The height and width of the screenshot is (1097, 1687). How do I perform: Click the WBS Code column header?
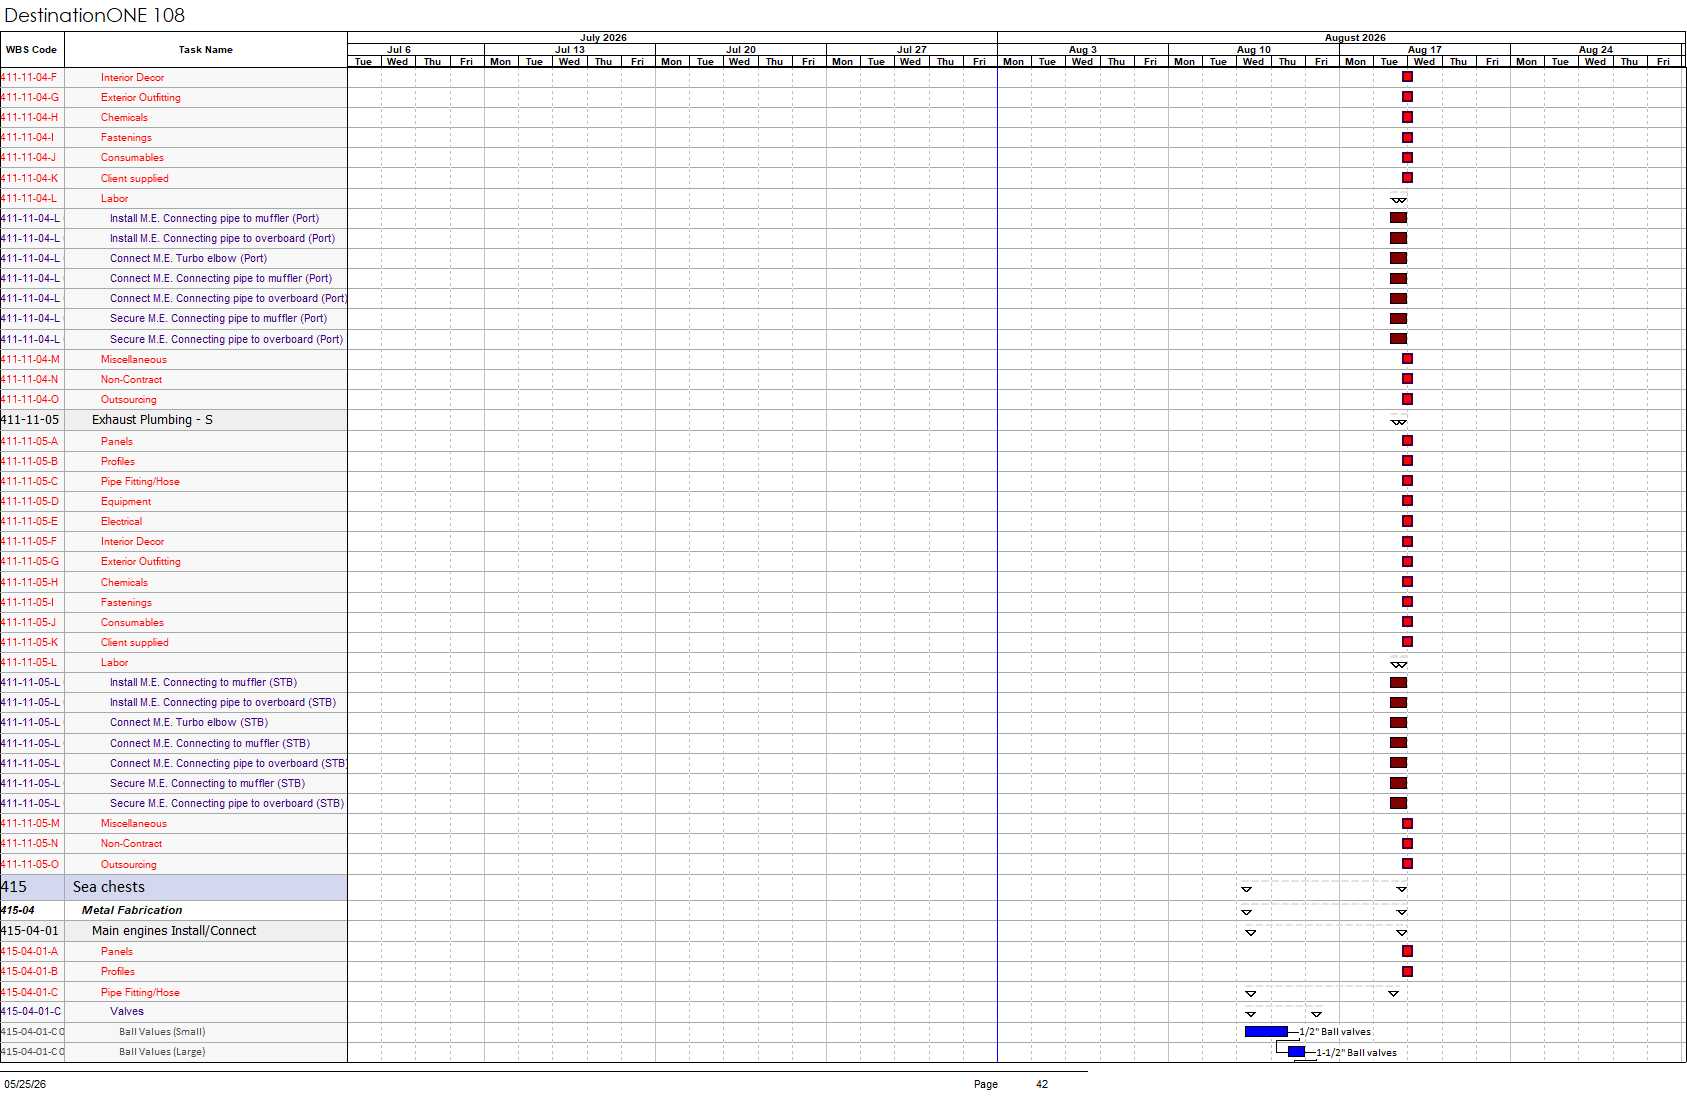(x=32, y=50)
